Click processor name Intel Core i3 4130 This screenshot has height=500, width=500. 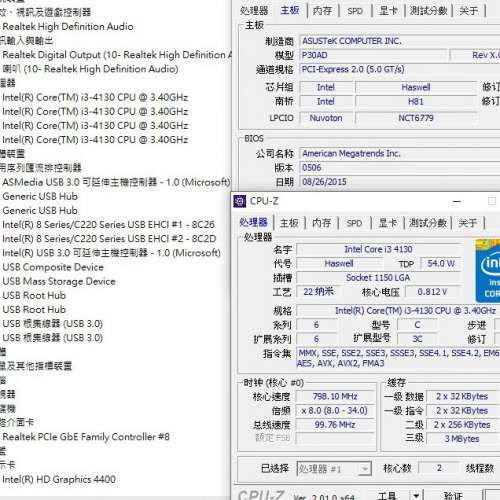378,249
